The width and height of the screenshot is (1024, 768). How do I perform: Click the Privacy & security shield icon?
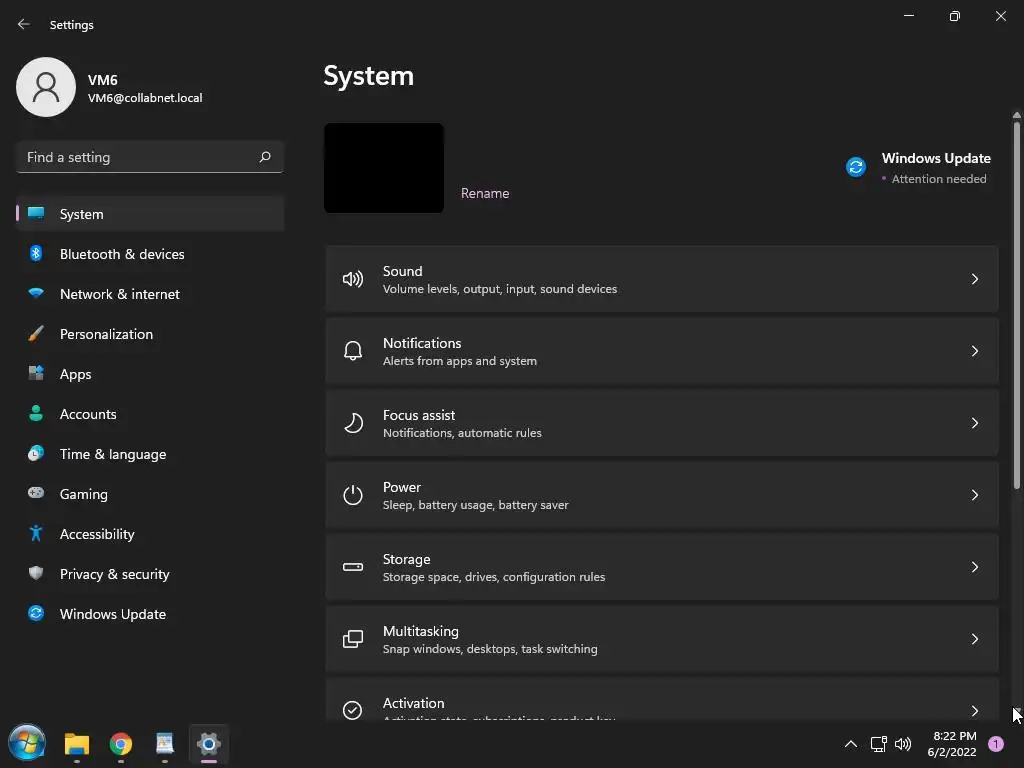[36, 573]
